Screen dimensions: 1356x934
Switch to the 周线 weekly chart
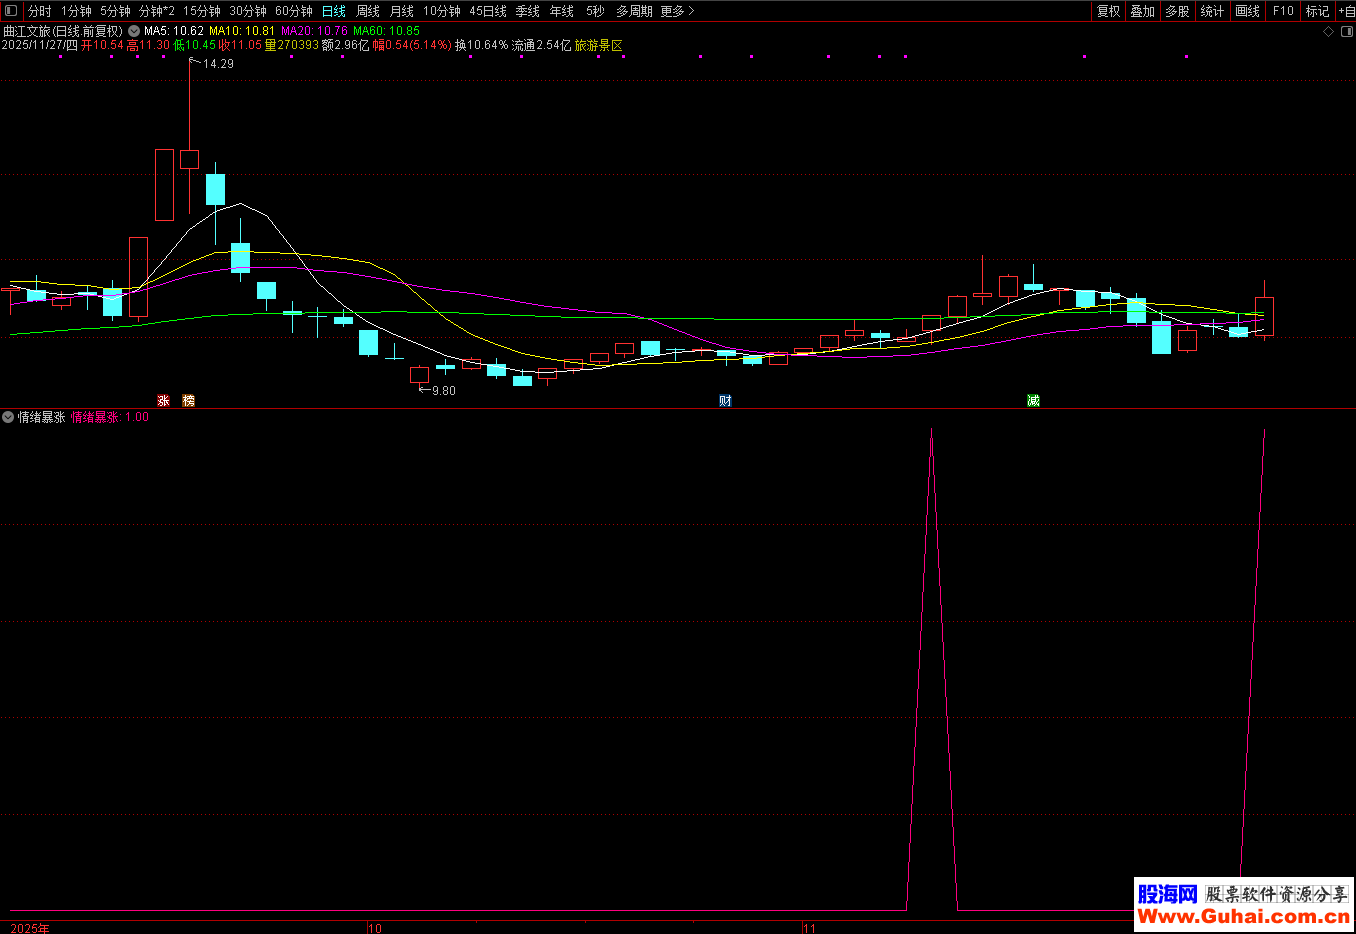point(368,11)
